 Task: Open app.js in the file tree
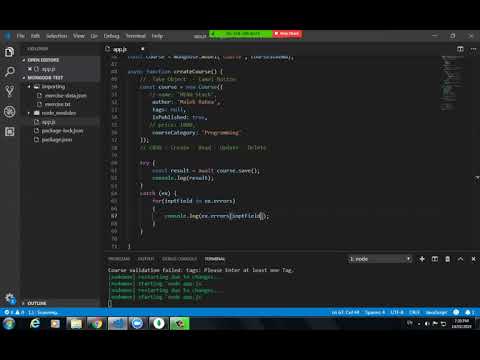click(x=49, y=122)
